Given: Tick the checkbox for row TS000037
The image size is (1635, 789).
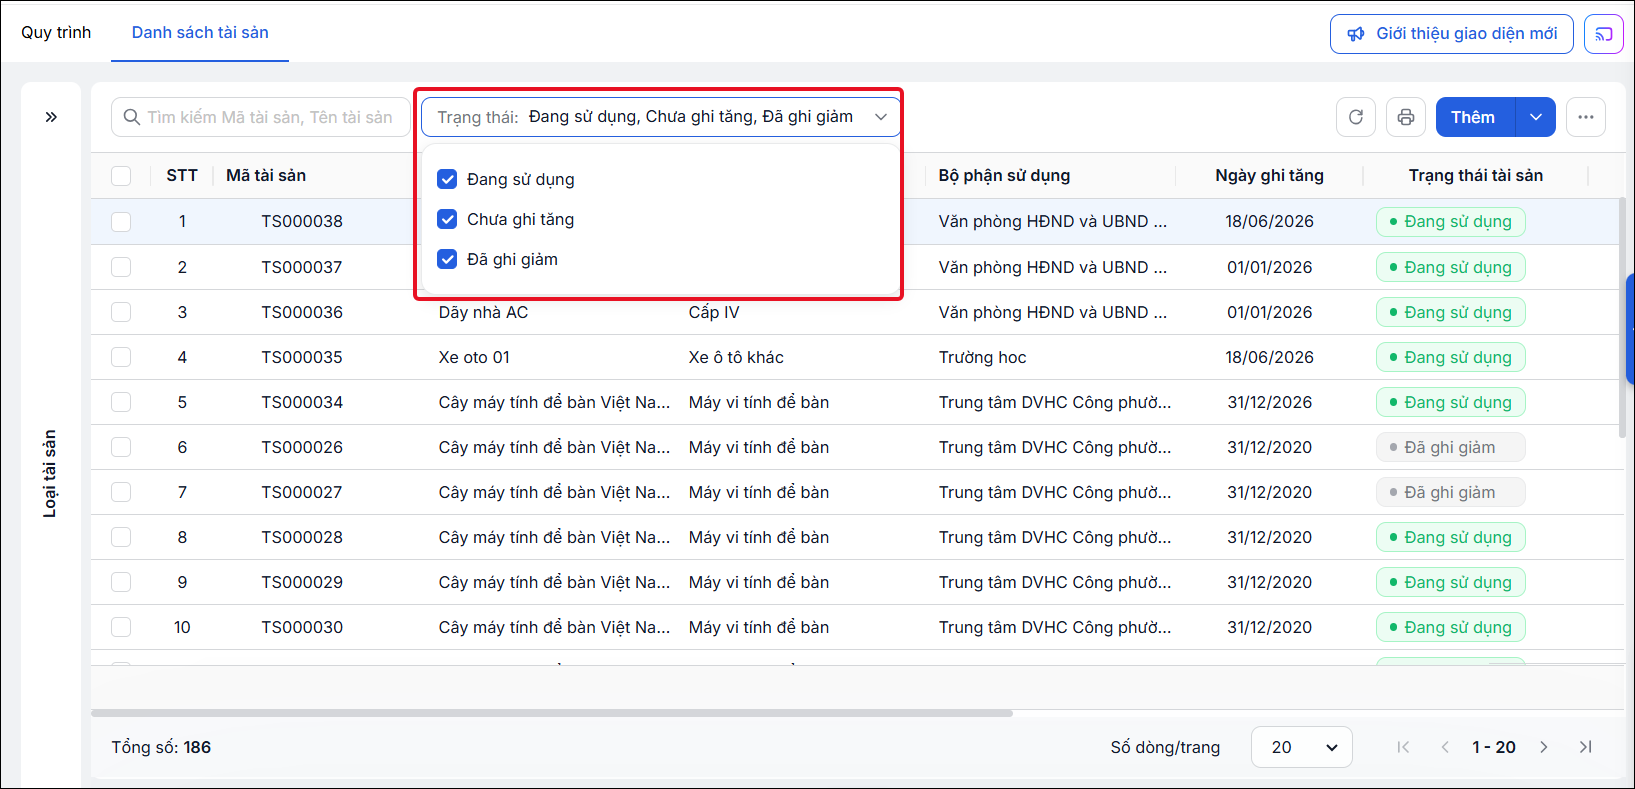Looking at the screenshot, I should click(121, 267).
